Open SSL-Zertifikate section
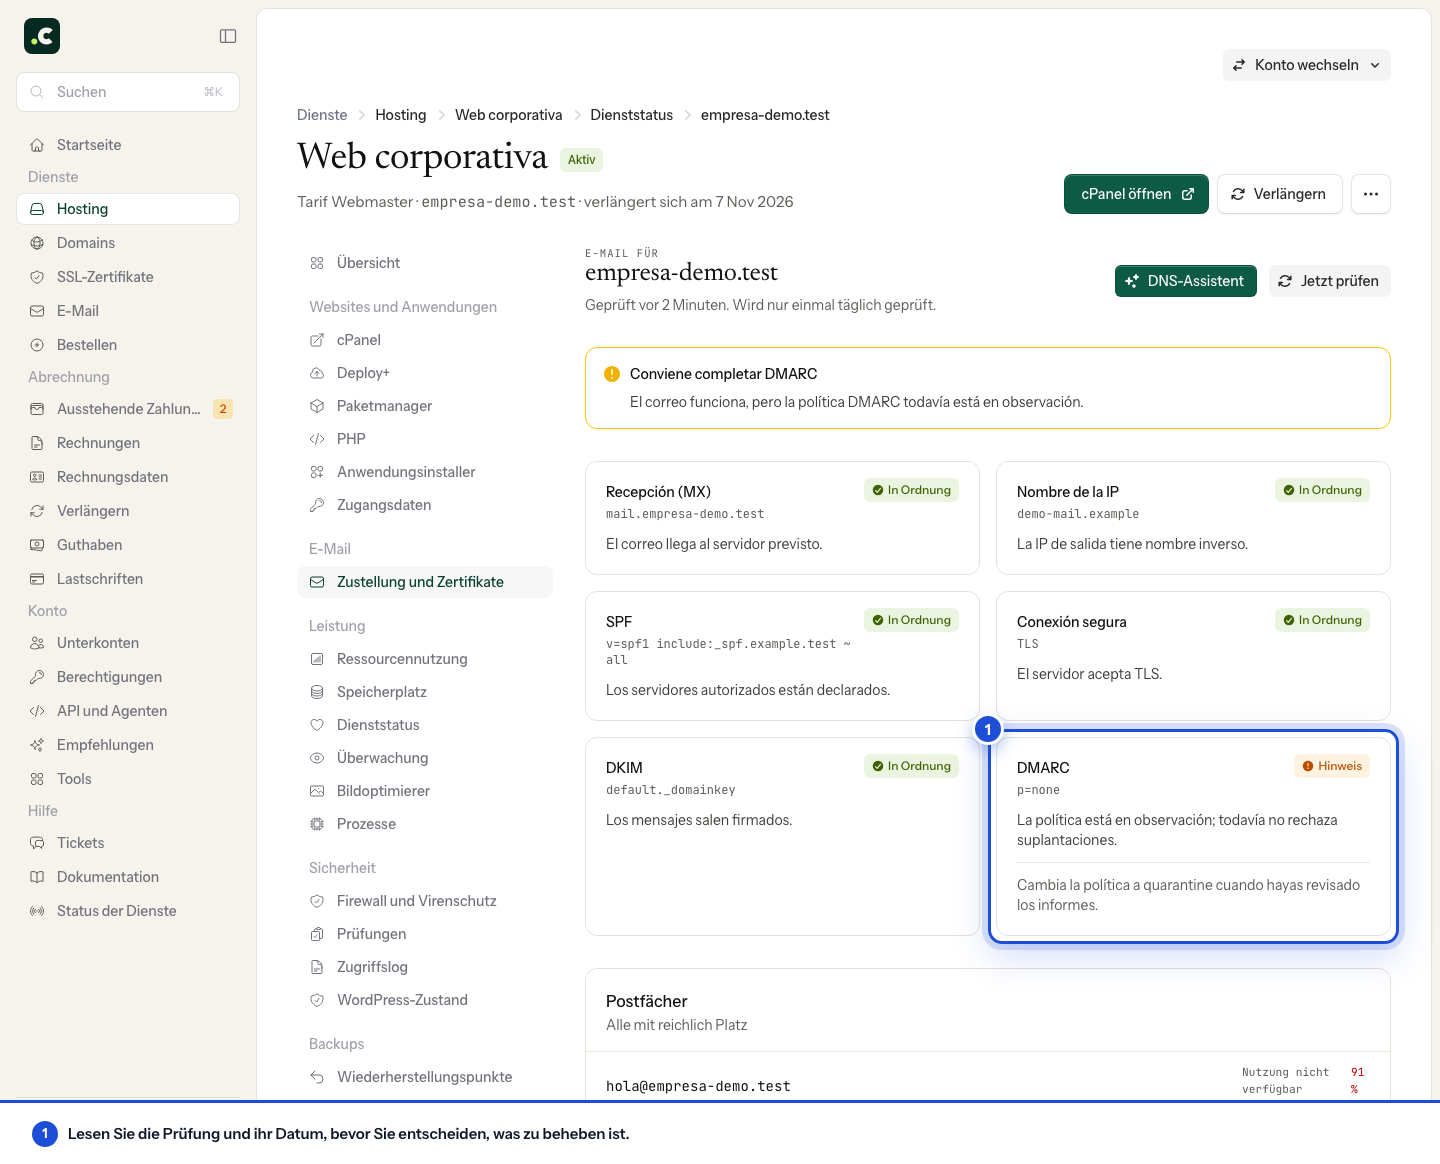The image size is (1440, 1164). 128,277
